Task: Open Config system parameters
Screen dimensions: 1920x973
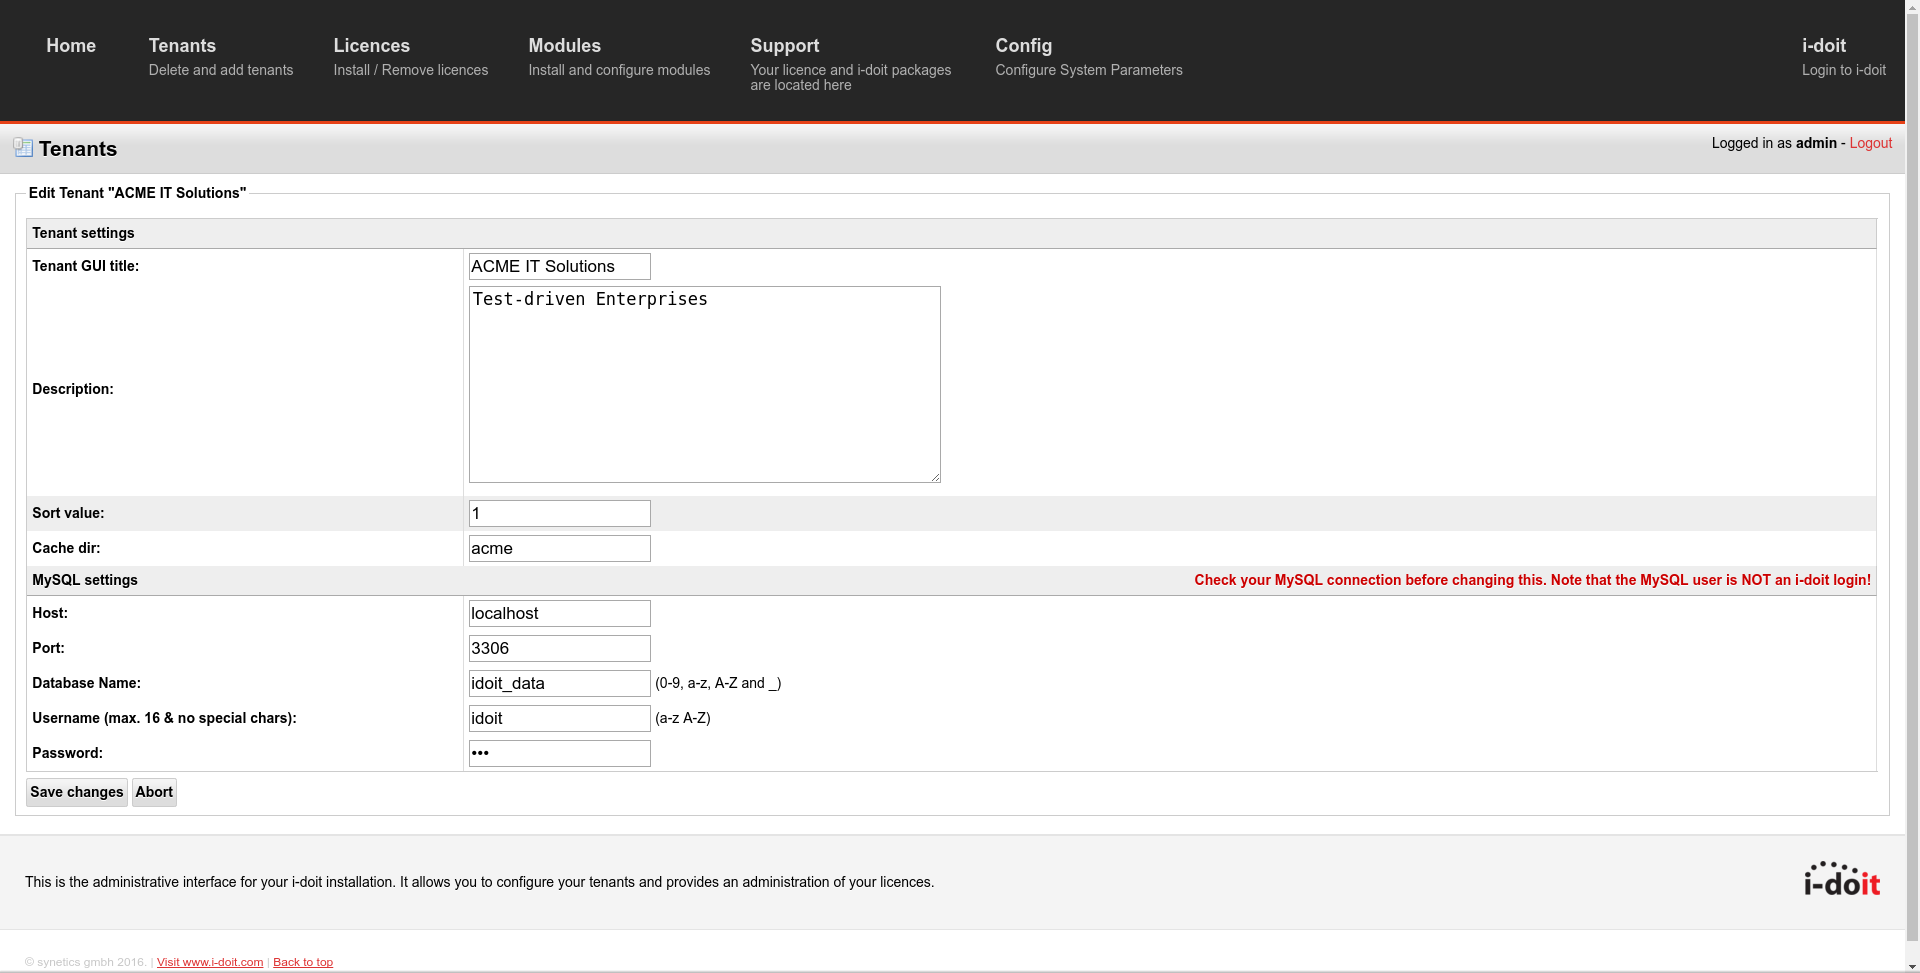Action: tap(1089, 57)
